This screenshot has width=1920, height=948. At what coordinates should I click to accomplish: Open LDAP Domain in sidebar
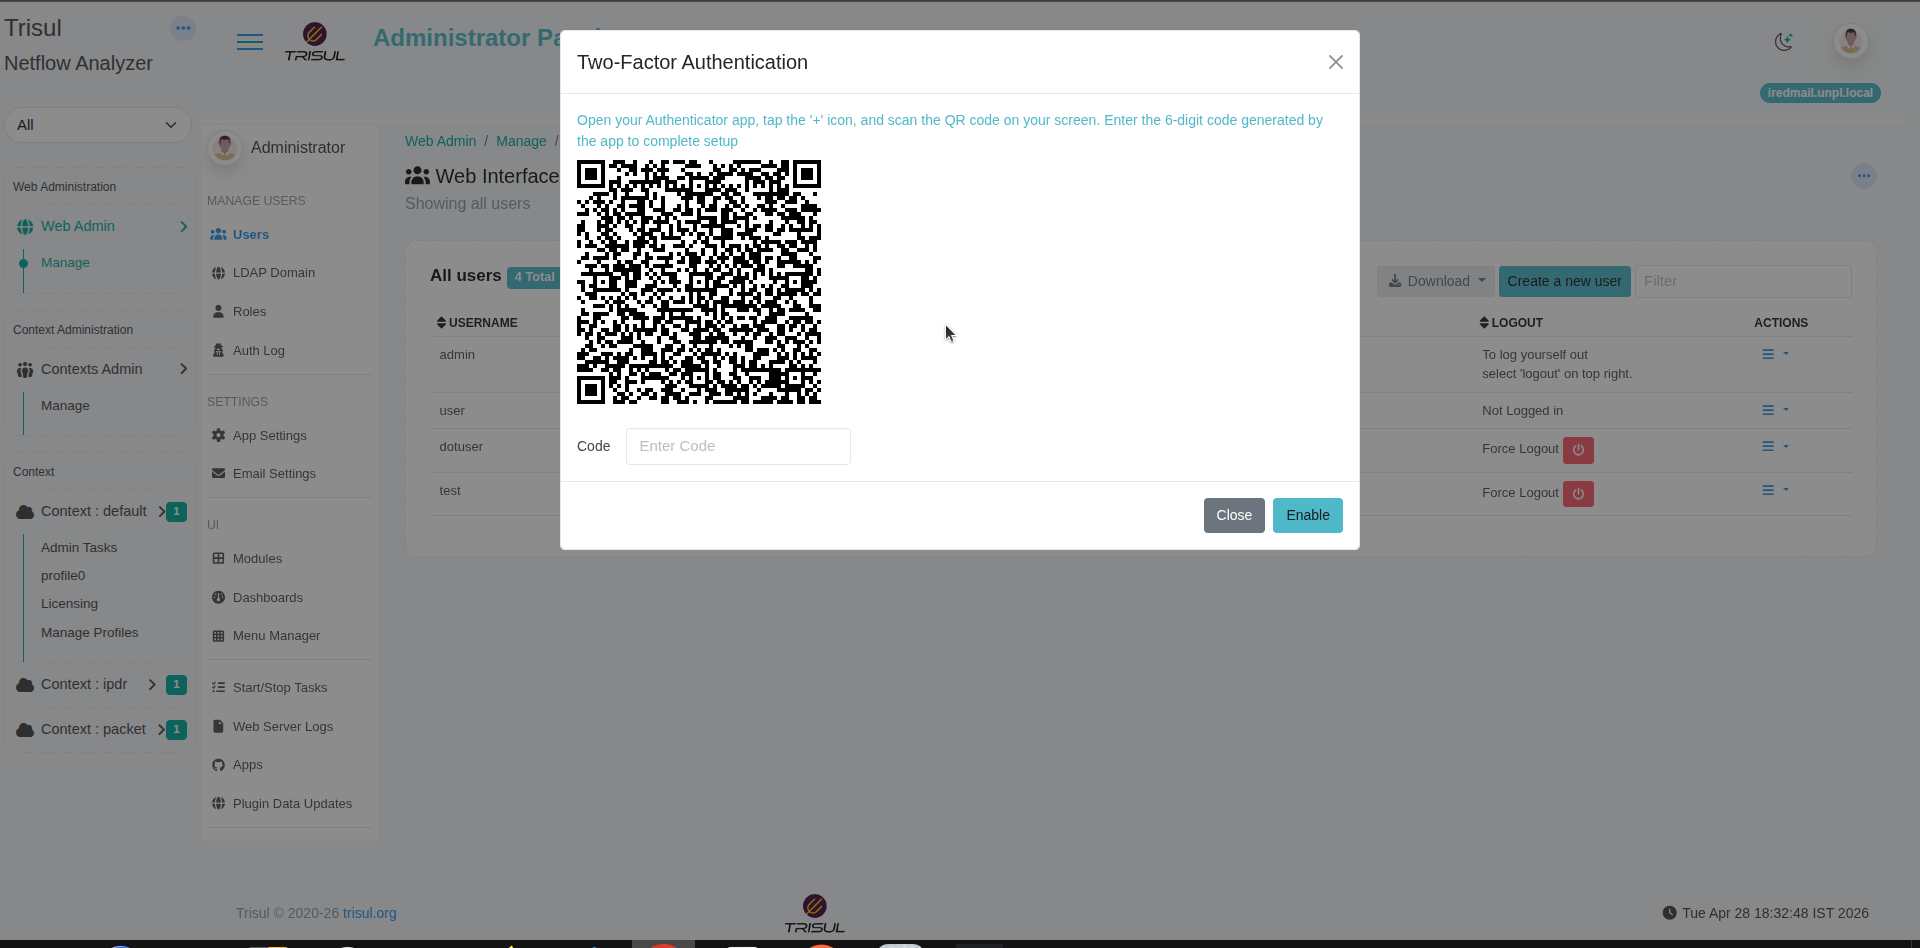[x=273, y=273]
